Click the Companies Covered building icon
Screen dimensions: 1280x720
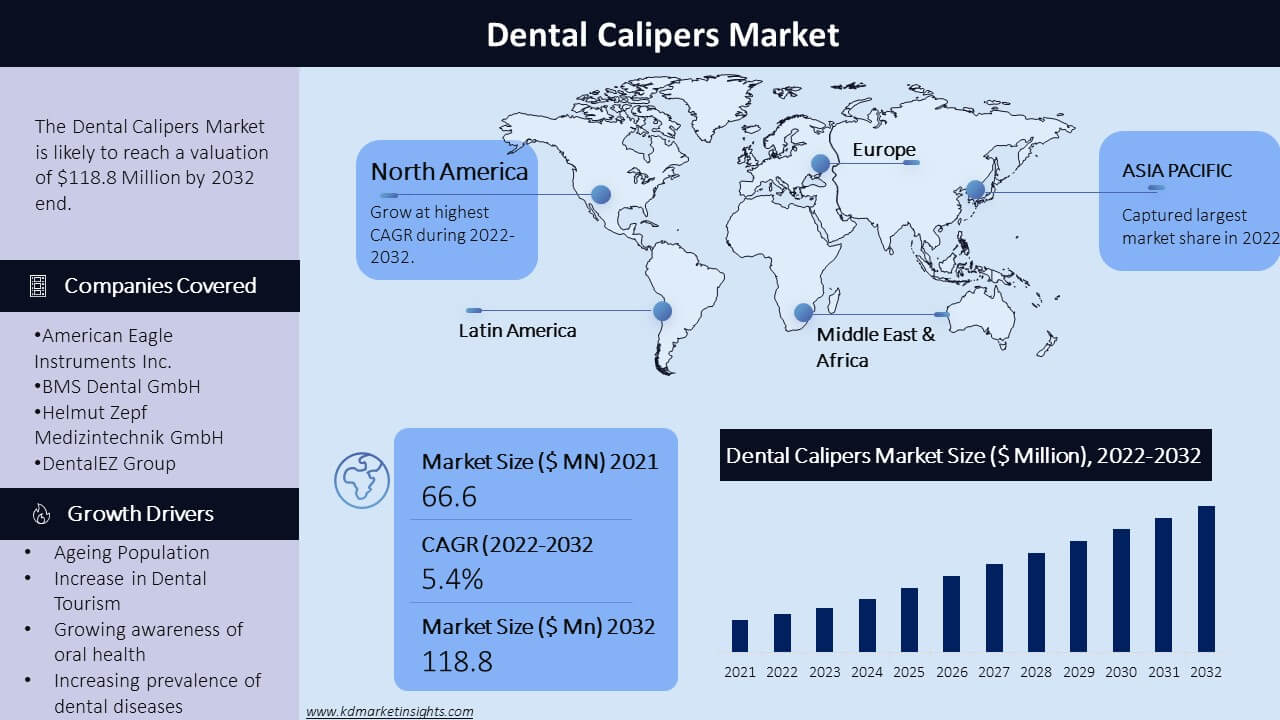point(38,286)
